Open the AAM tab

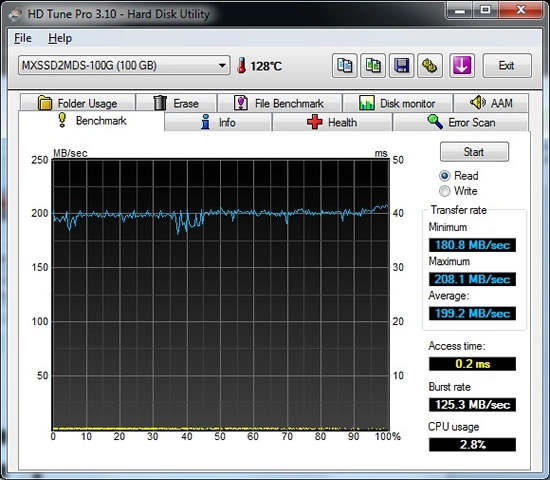coord(491,103)
